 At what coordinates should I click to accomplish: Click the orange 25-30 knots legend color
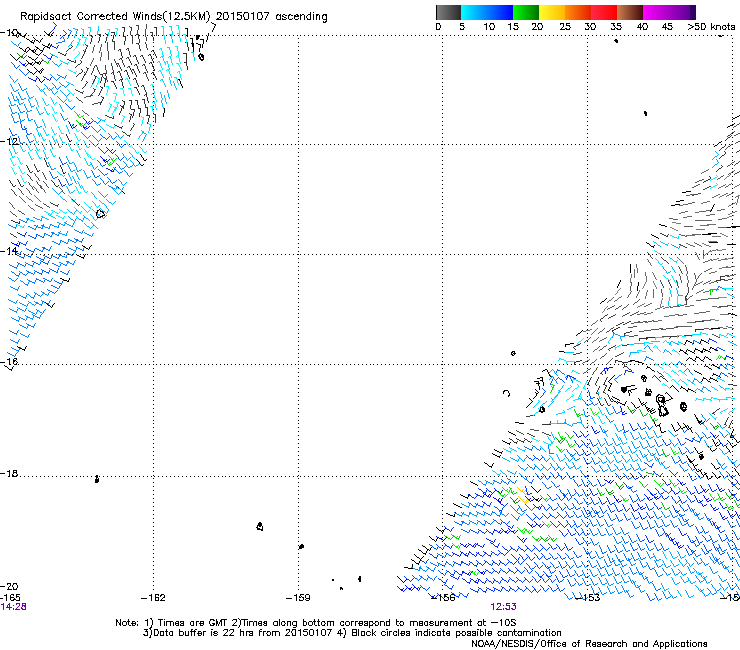[x=578, y=12]
